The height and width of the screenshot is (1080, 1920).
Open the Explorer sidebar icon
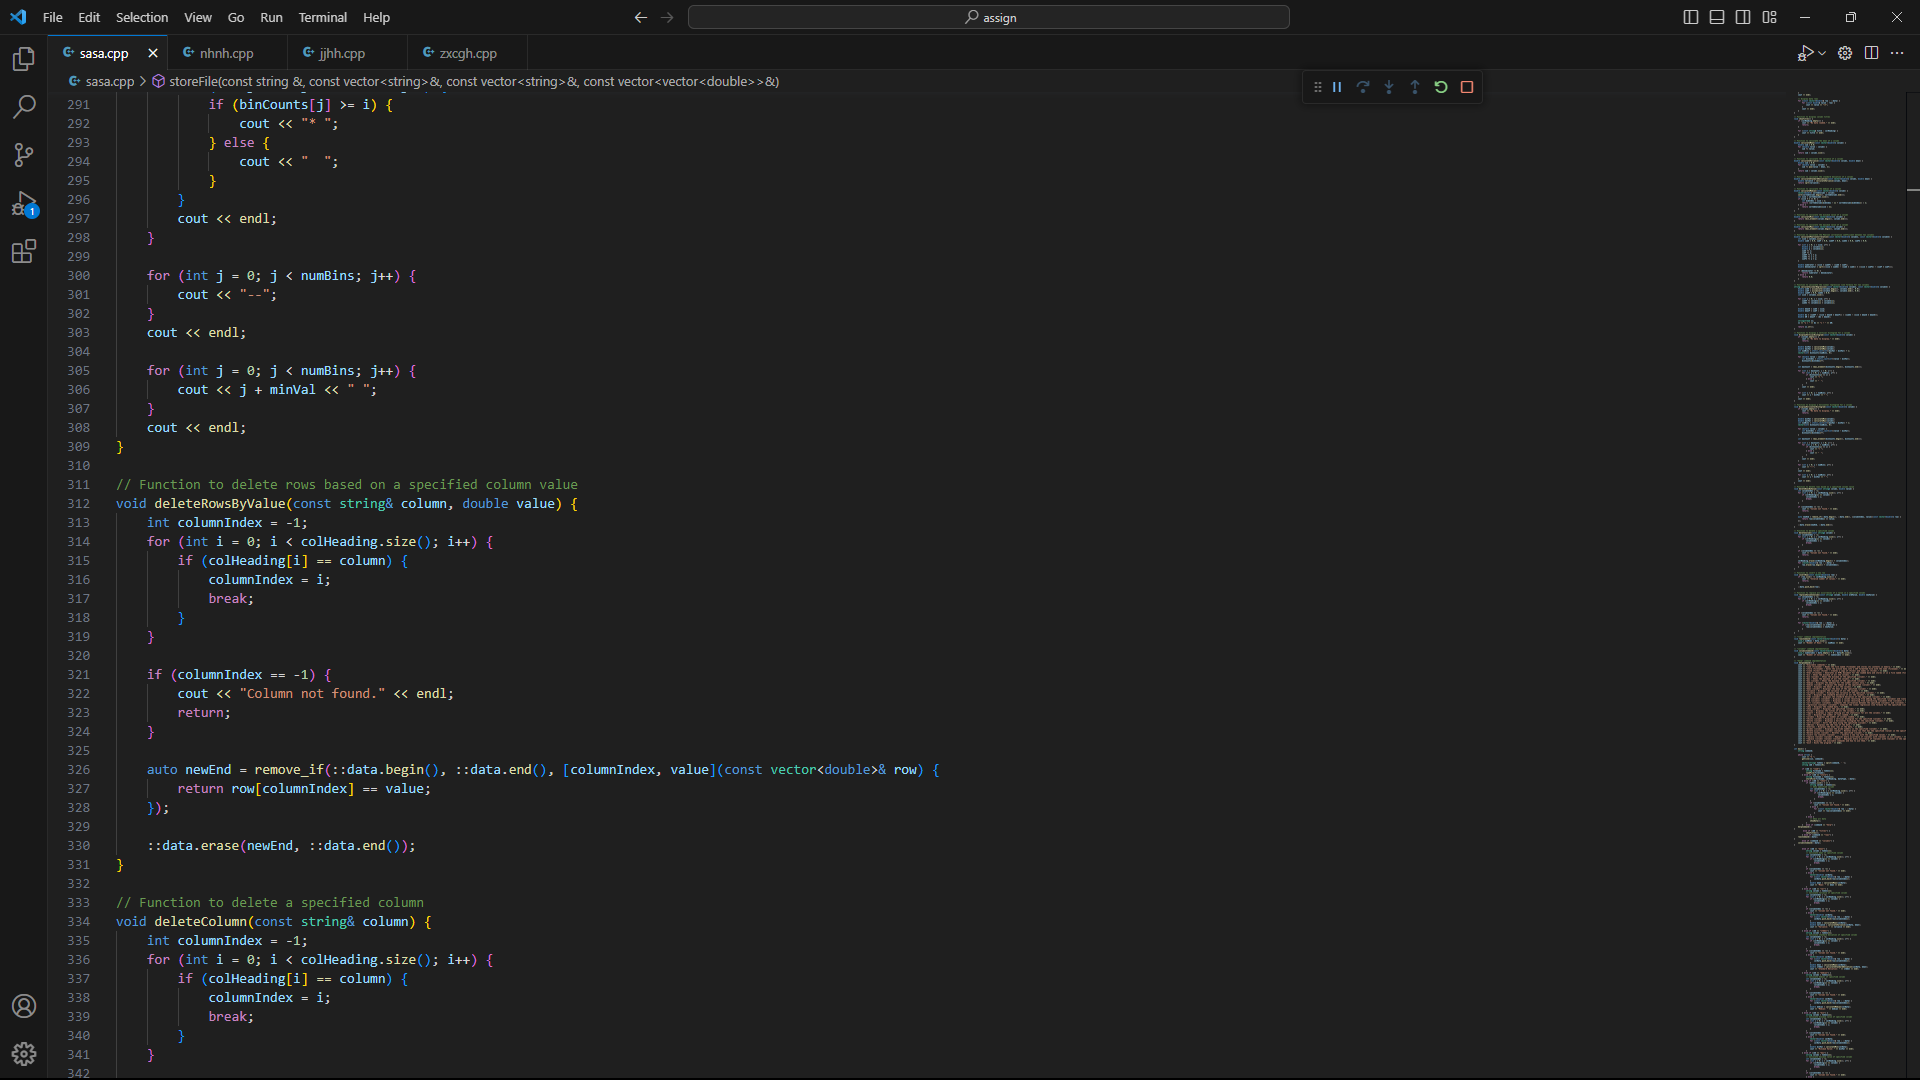[x=24, y=59]
